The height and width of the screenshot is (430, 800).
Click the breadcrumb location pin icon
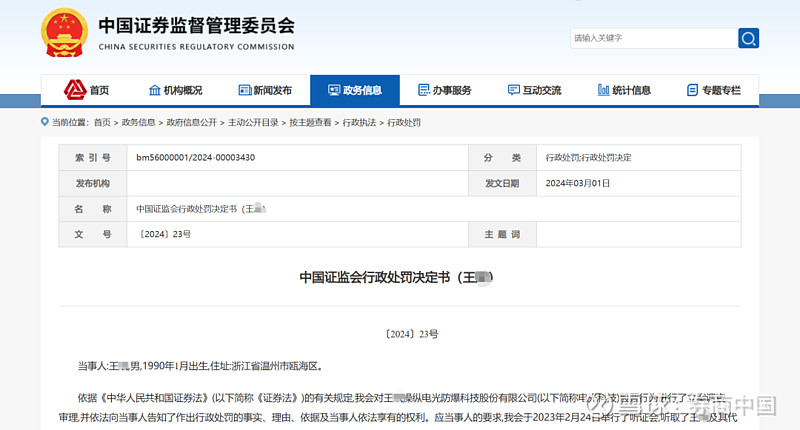[45, 122]
